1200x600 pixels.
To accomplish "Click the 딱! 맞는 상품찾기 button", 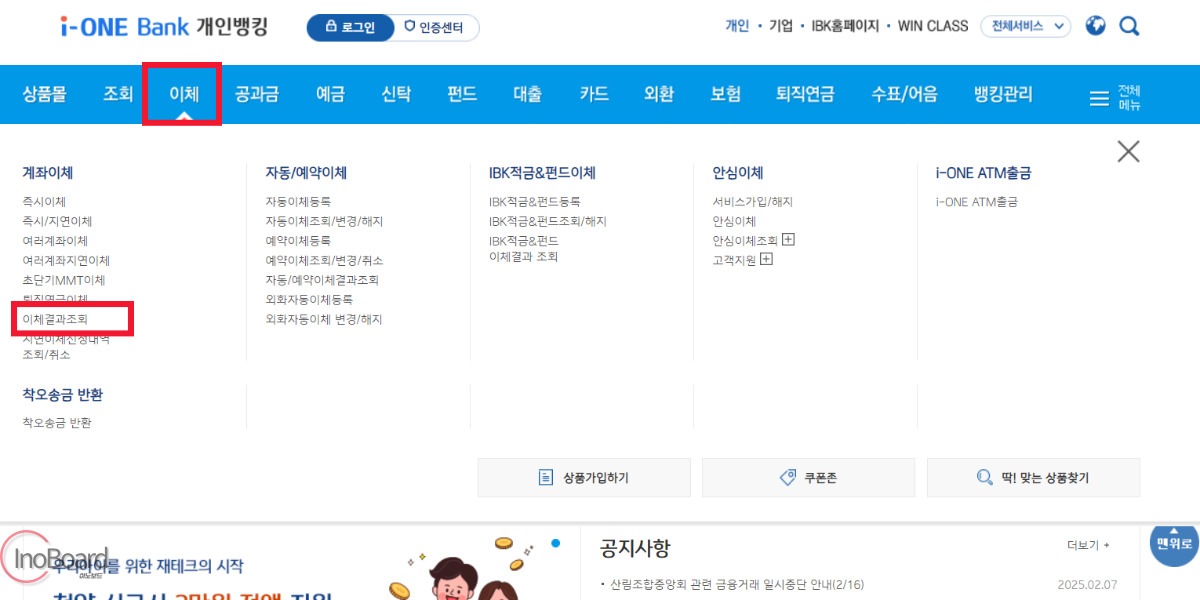I will pyautogui.click(x=1033, y=478).
